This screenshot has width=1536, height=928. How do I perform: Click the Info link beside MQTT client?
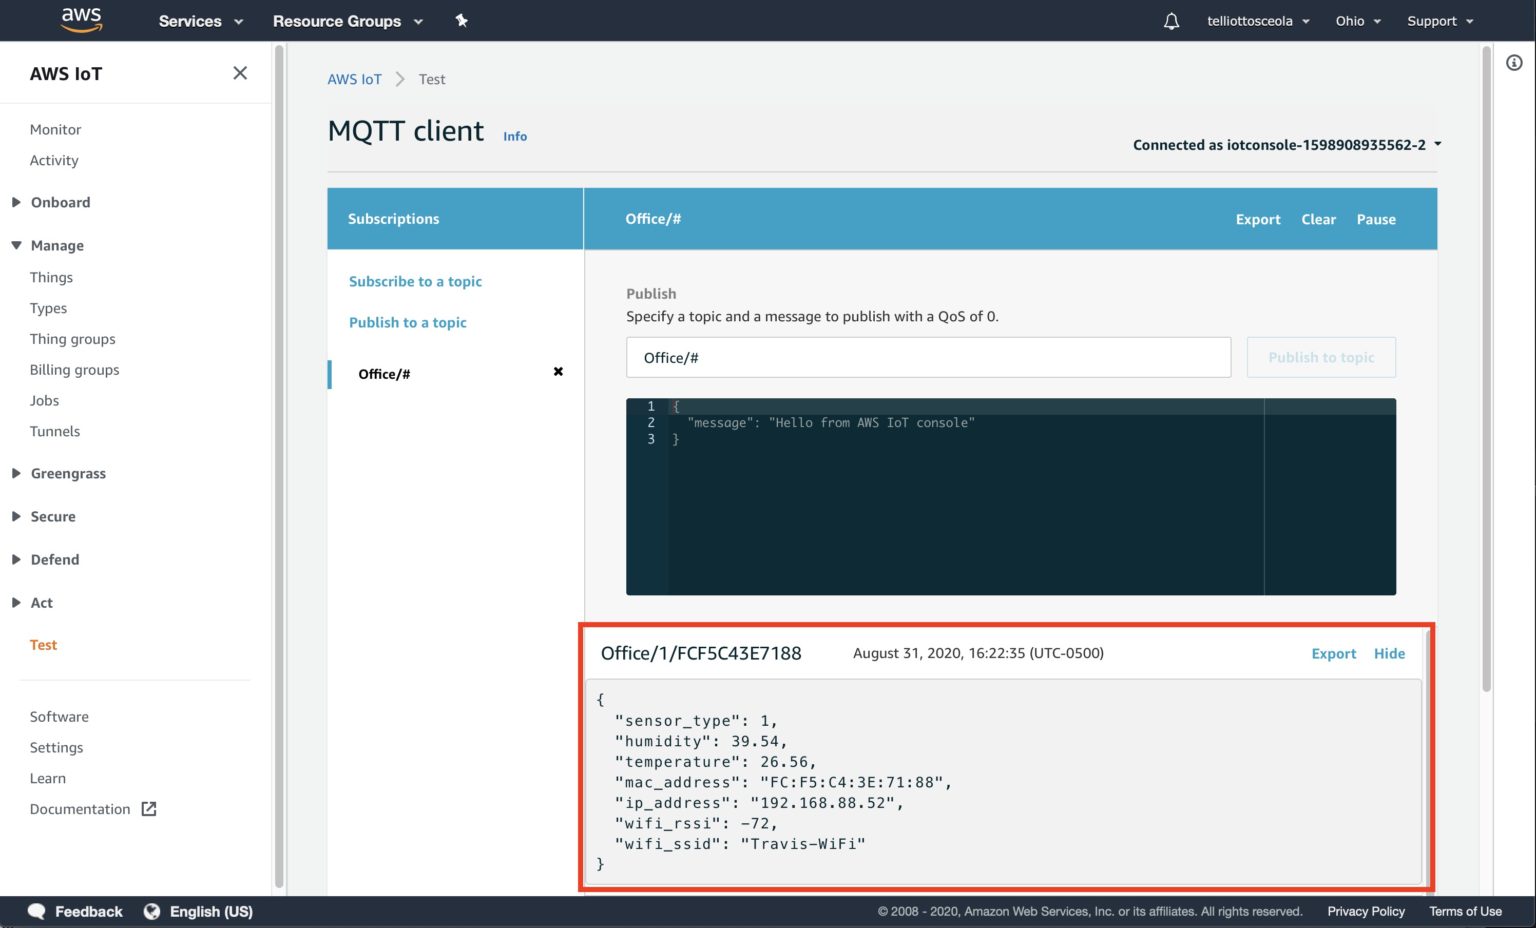(515, 136)
